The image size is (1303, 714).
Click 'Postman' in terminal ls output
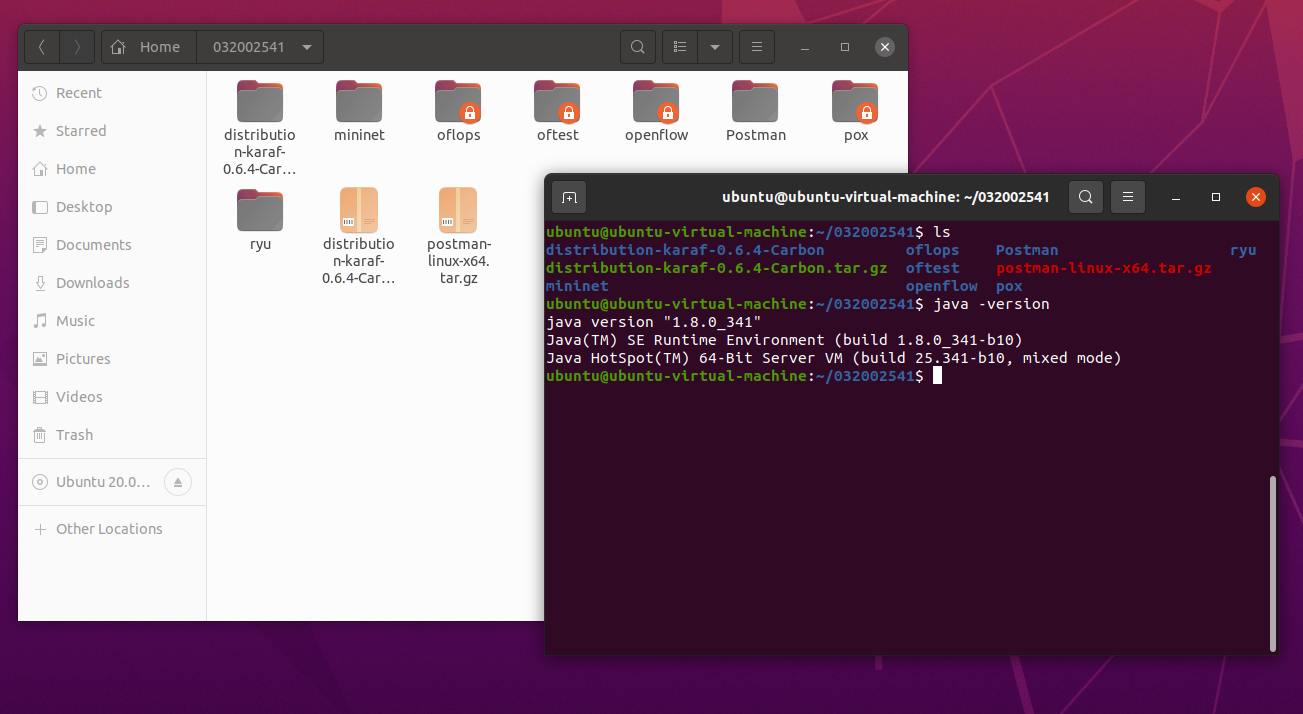[1027, 250]
